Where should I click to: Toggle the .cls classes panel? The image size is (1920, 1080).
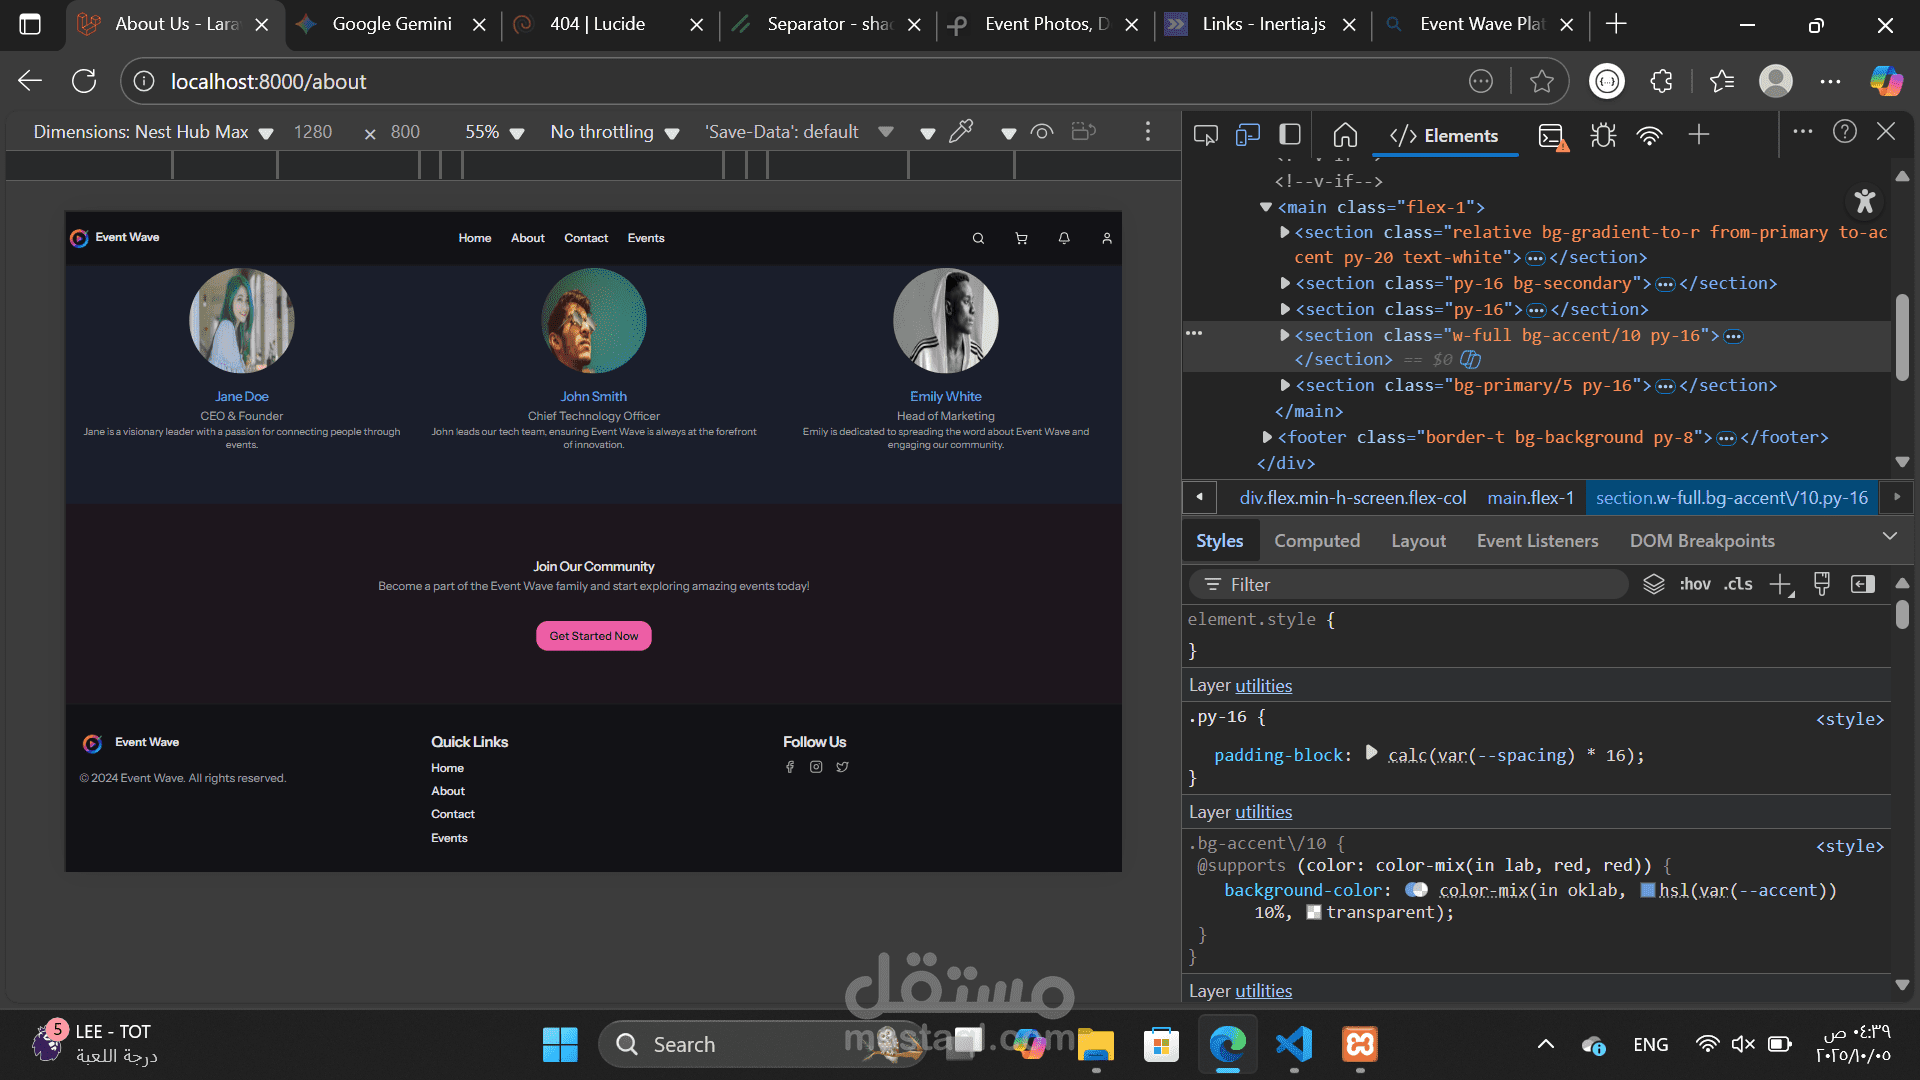coord(1738,584)
